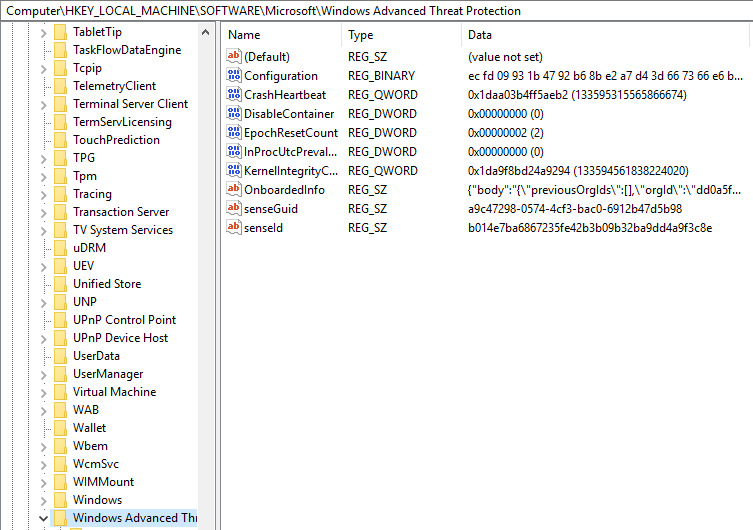This screenshot has width=753, height=530.
Task: Click the Configuration REG_BINARY type cell
Action: (381, 76)
